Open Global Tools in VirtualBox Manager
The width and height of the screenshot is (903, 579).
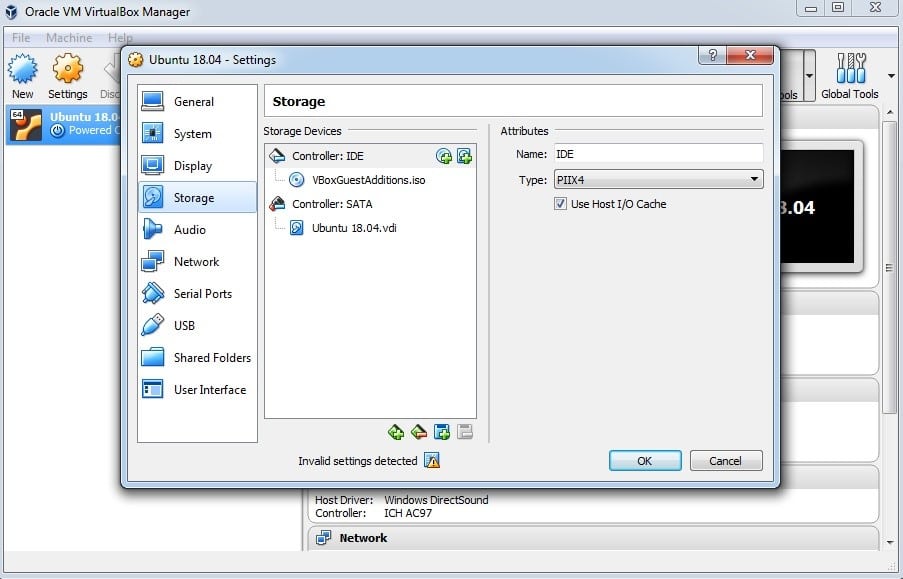pyautogui.click(x=849, y=76)
